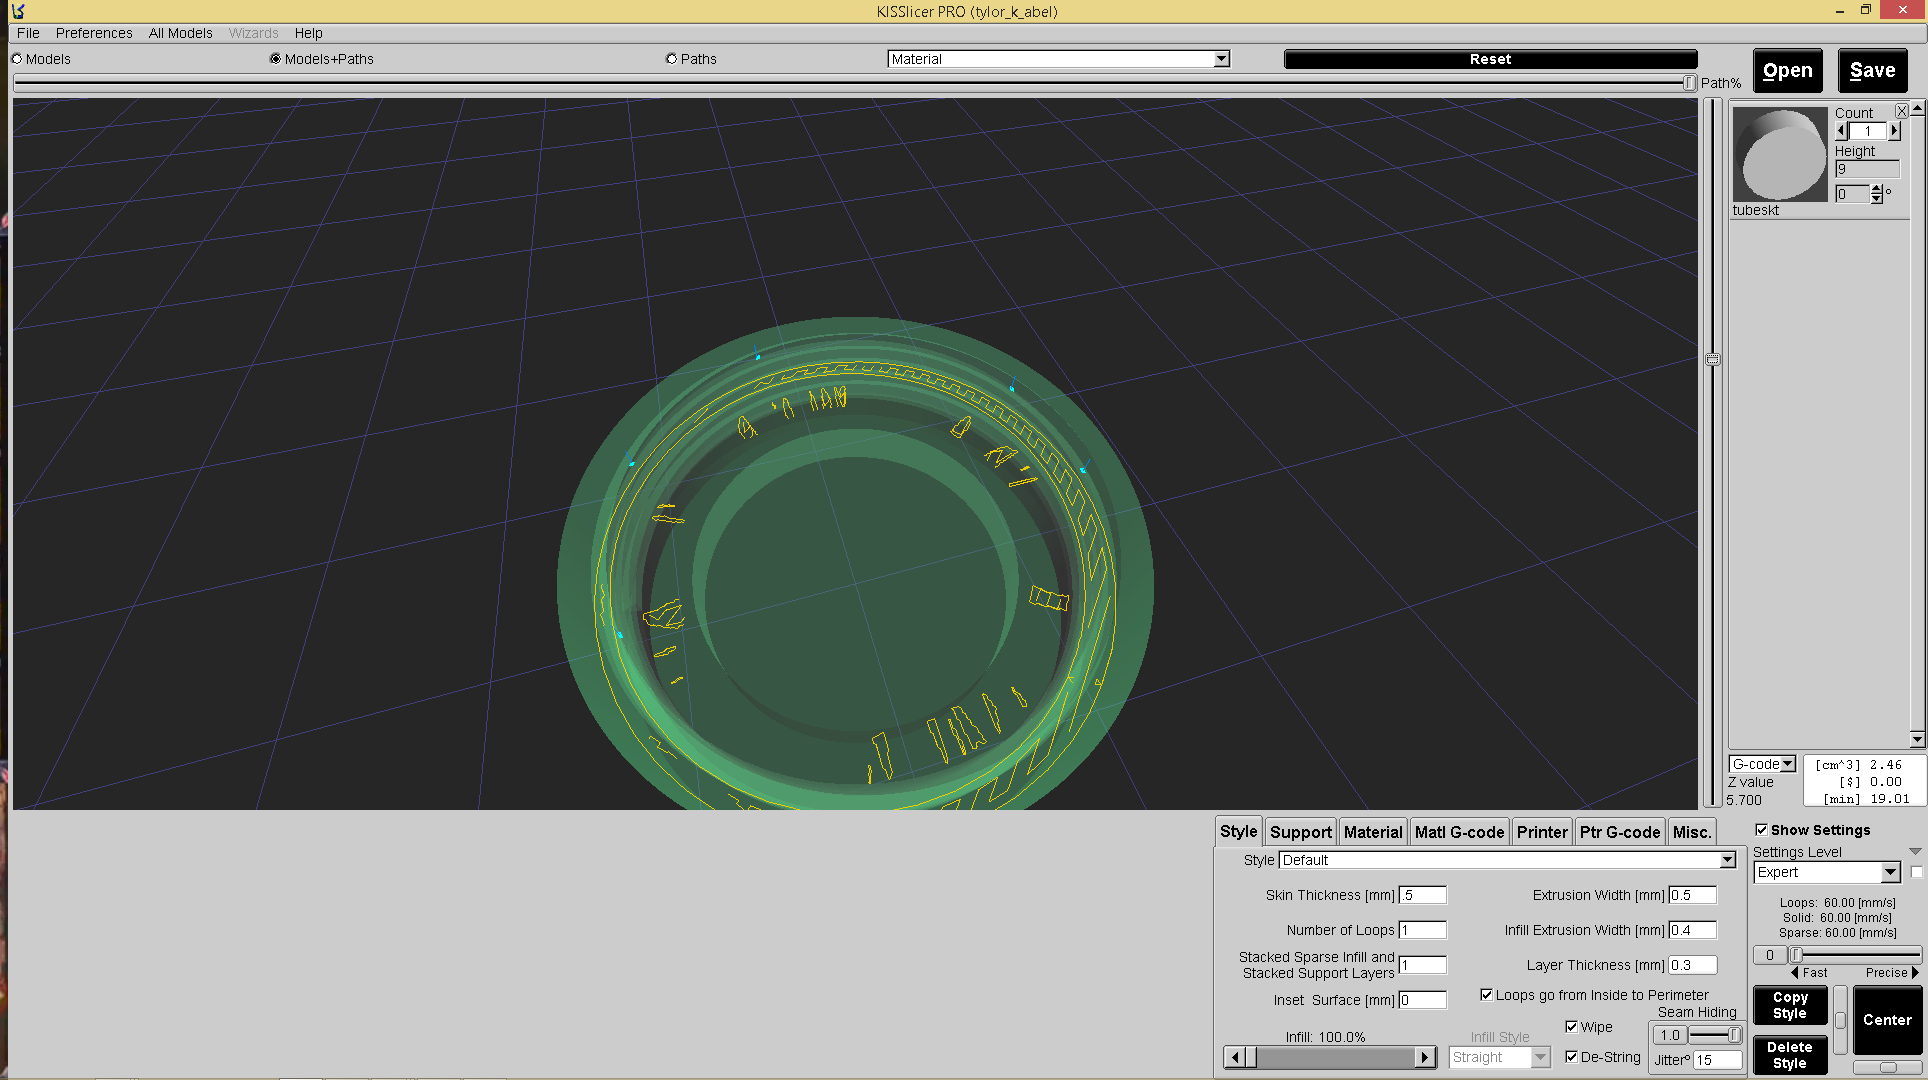Click the Seam Hiding slider handle
The height and width of the screenshot is (1080, 1928).
pos(1734,1035)
